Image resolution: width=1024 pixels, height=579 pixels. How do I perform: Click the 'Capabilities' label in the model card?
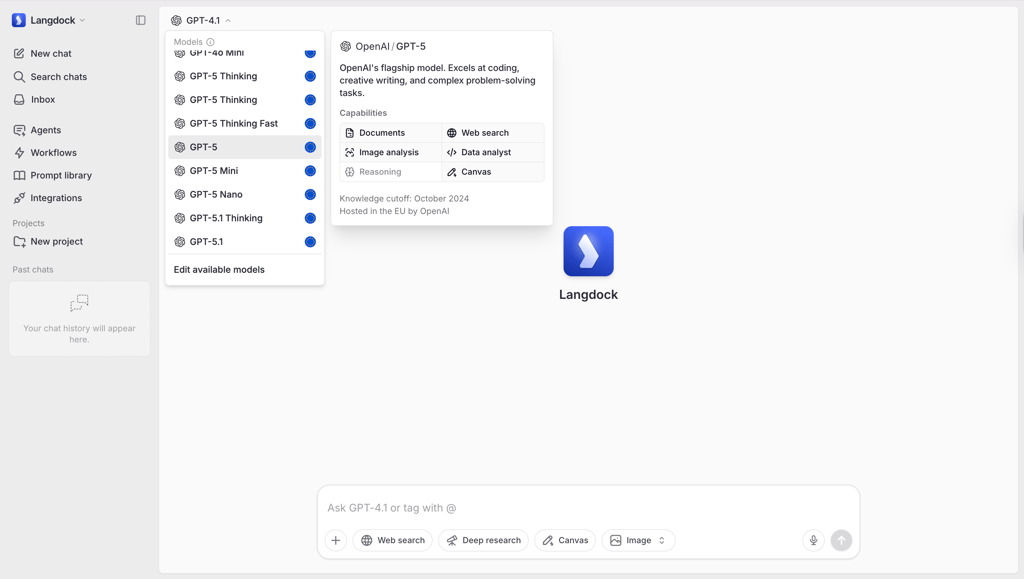click(363, 113)
